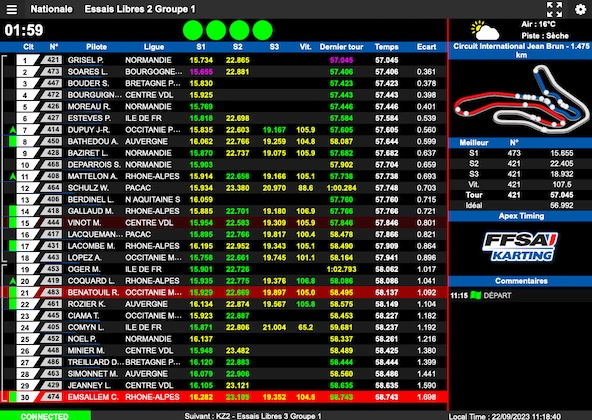Screen dimensions: 592x420
Task: Sort by the Pilote column header
Action: [96, 47]
